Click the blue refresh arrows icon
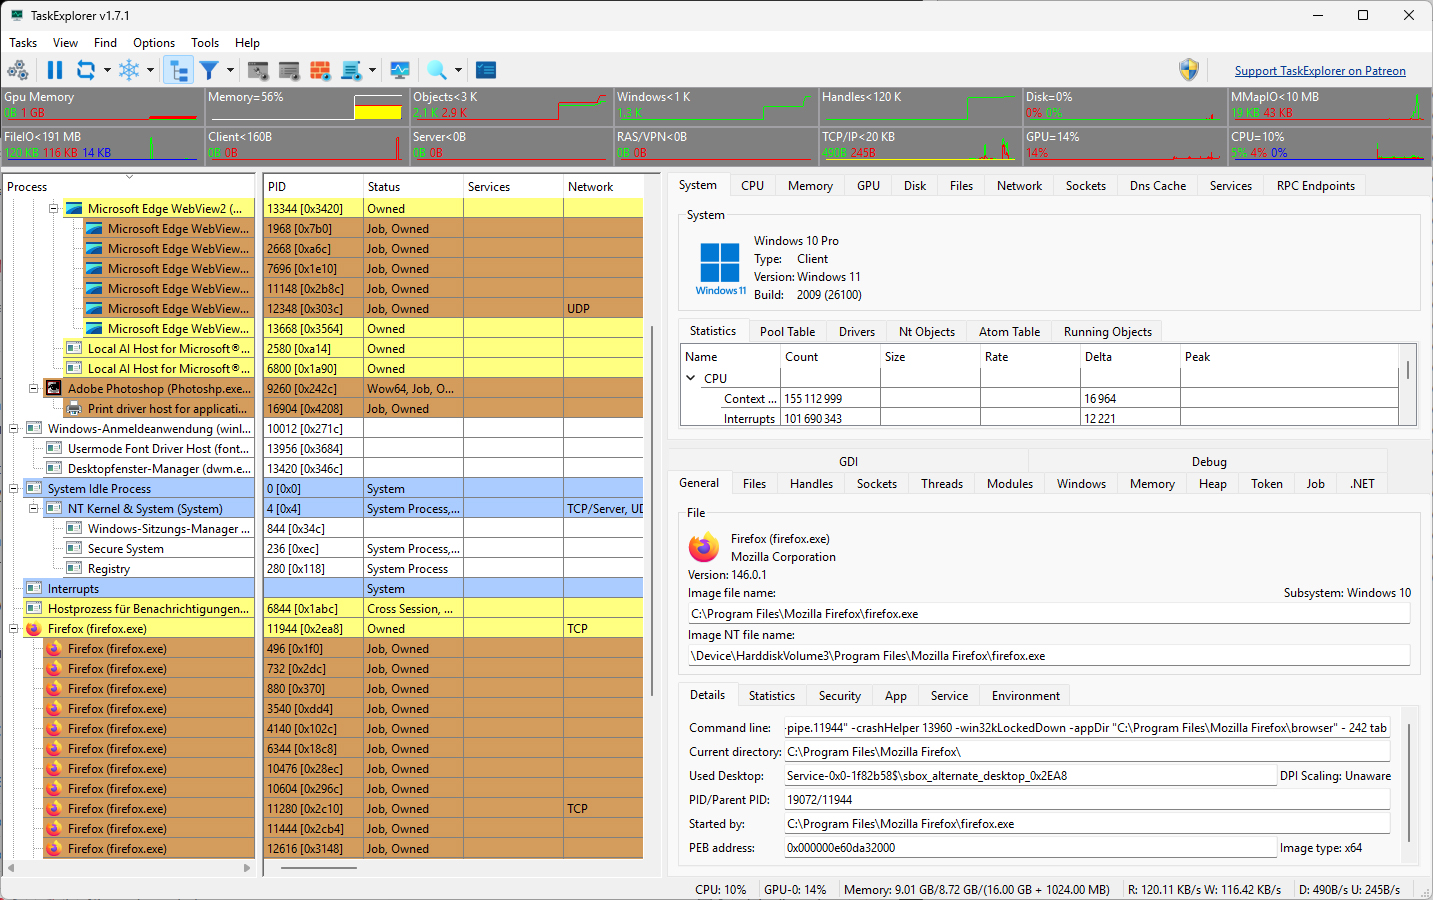 (x=86, y=70)
